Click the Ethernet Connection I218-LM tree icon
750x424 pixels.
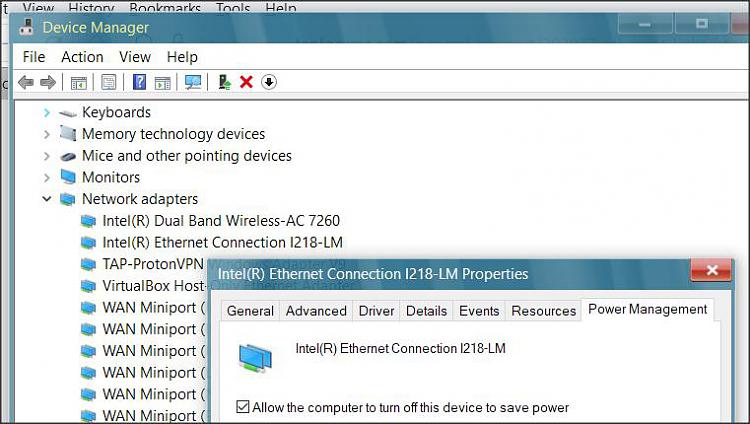tap(88, 243)
